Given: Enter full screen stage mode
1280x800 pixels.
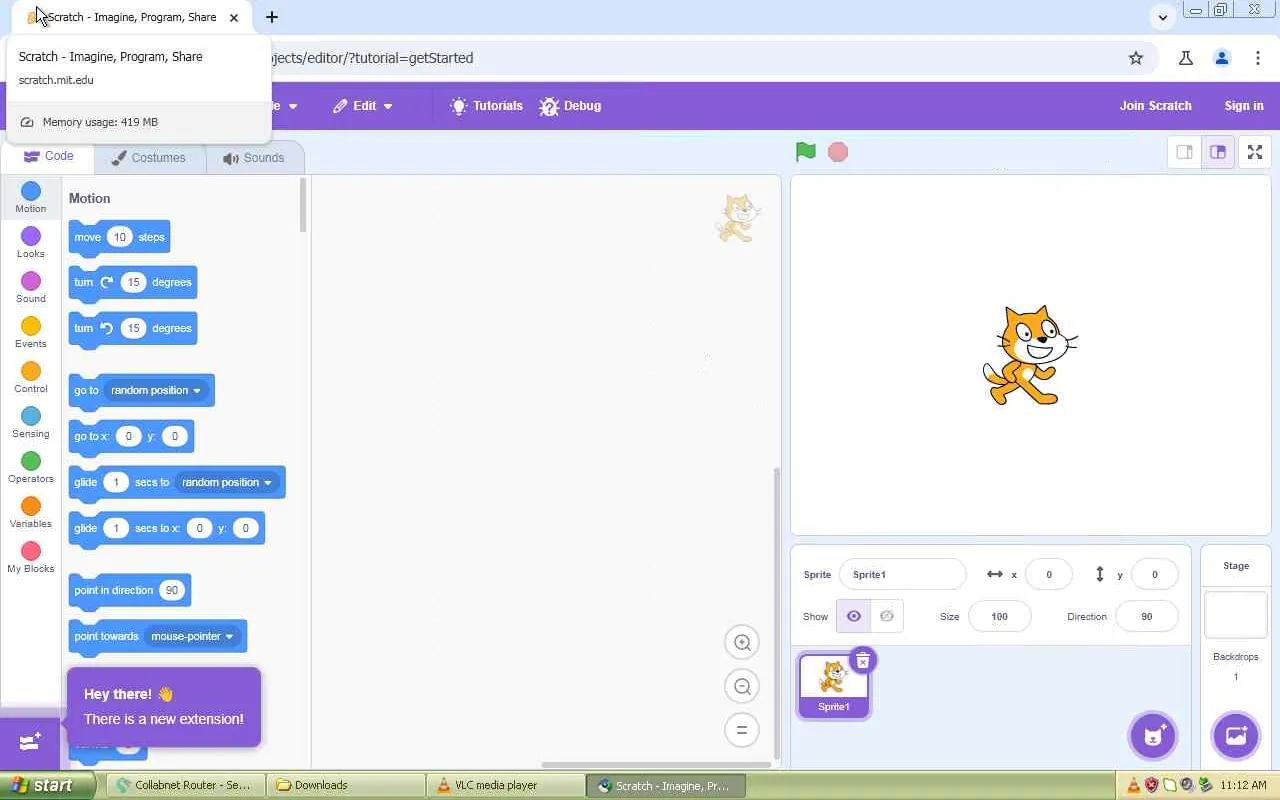Looking at the screenshot, I should click(x=1255, y=152).
